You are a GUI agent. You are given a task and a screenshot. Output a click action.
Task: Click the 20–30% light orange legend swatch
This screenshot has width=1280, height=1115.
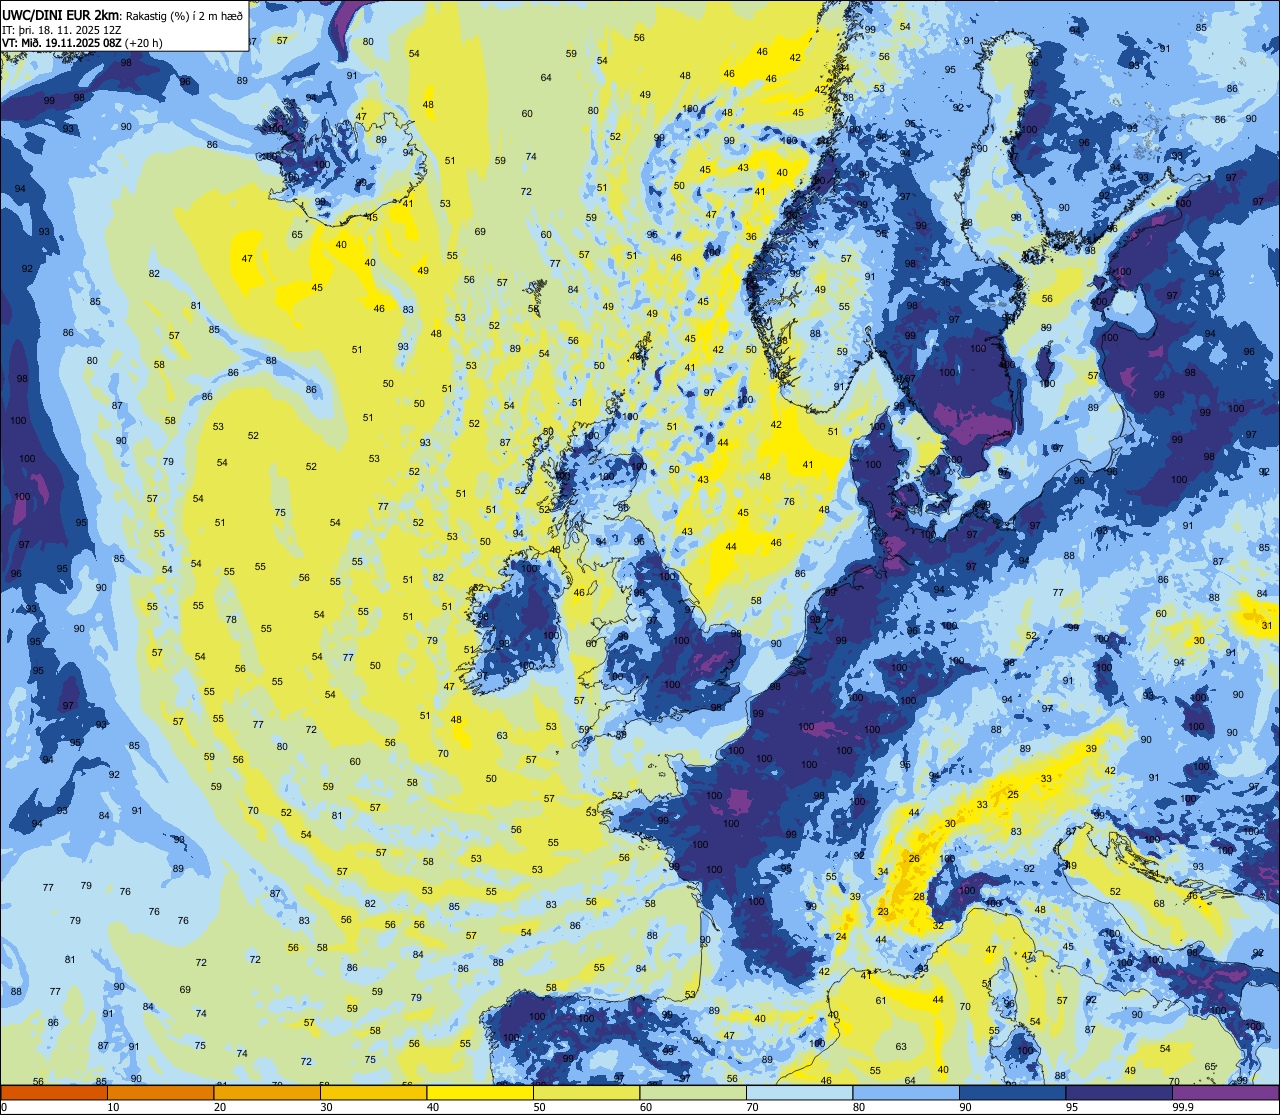(x=267, y=1092)
